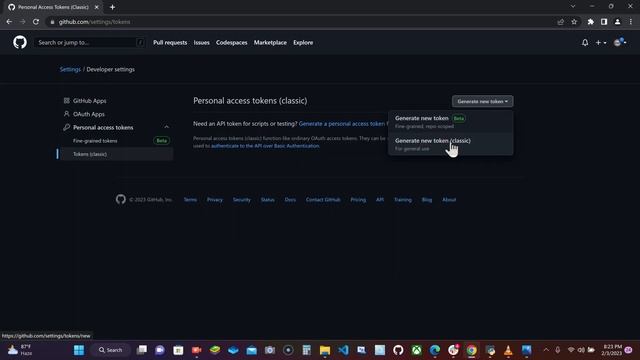Open the Chrome three-dot menu

631,22
